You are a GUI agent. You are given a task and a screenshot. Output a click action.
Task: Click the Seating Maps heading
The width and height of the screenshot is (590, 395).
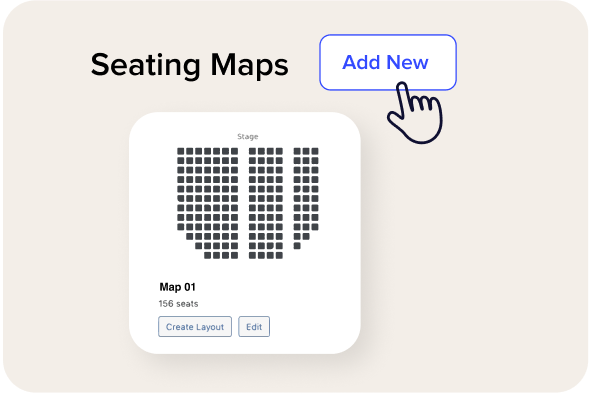190,65
